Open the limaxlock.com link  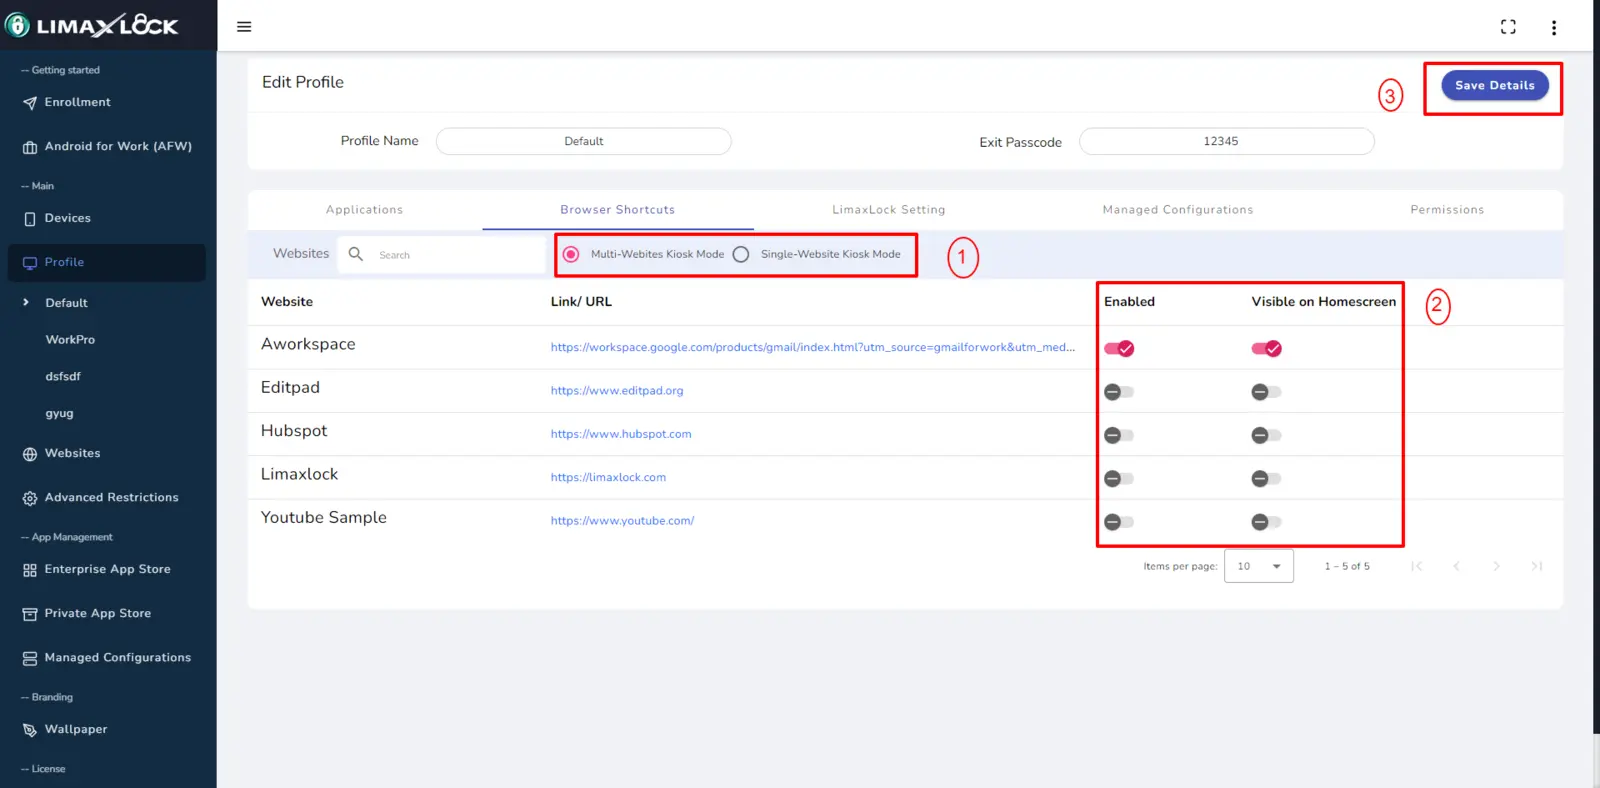click(x=608, y=478)
